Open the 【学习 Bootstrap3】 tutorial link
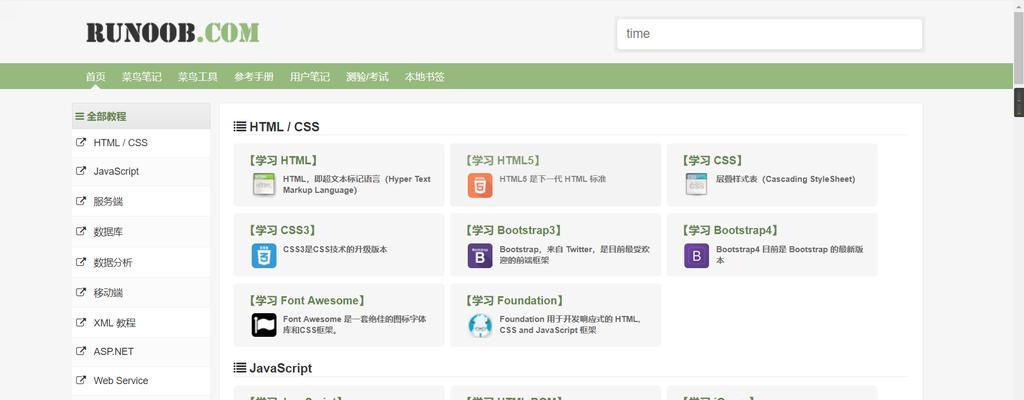 click(x=513, y=230)
